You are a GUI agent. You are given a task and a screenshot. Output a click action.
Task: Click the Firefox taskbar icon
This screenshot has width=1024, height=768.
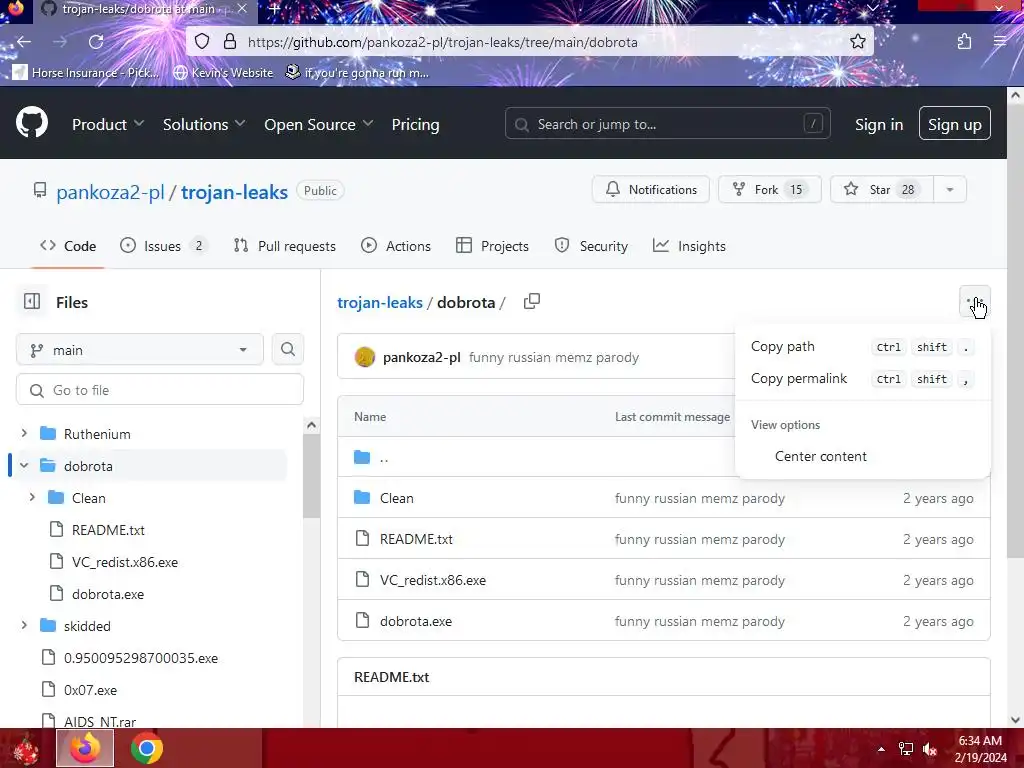86,748
